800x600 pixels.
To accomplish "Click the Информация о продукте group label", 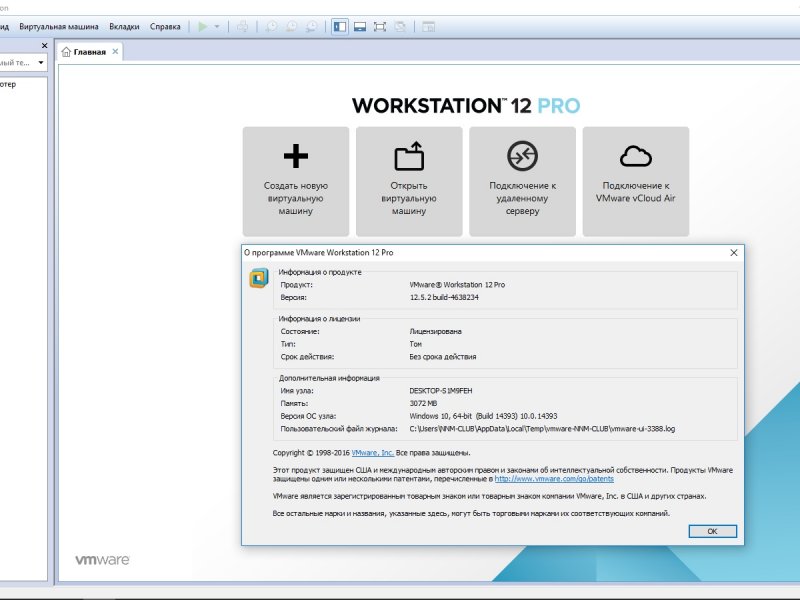I will (x=320, y=272).
